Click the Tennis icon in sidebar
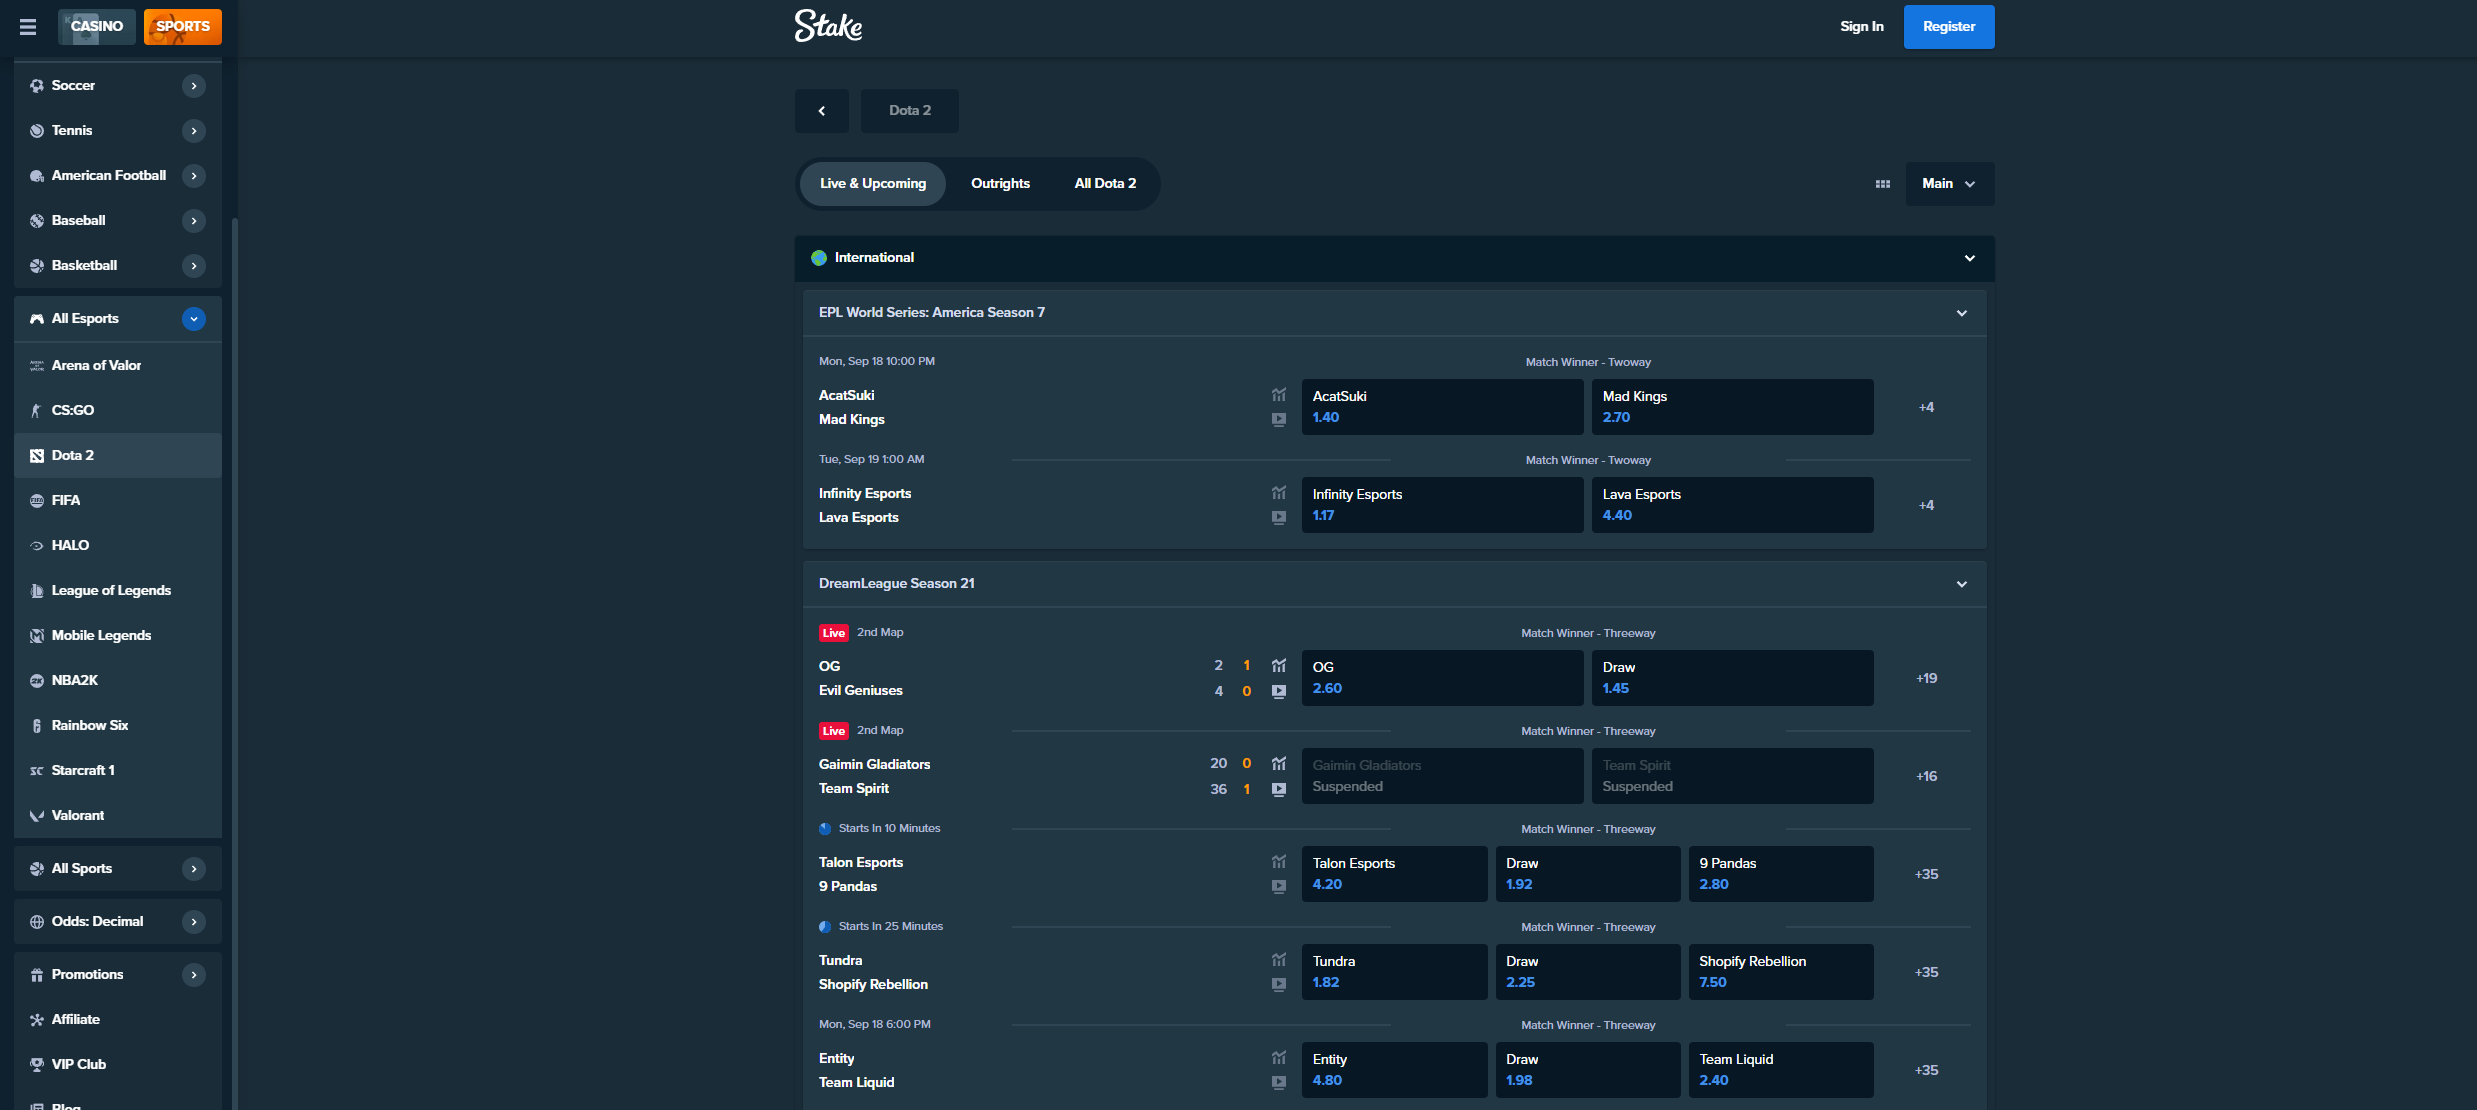 point(37,131)
